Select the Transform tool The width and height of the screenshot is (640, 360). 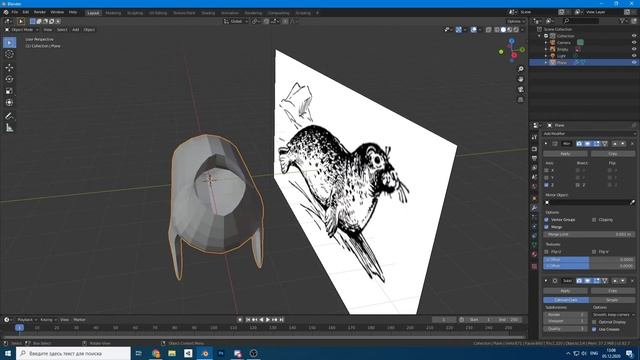click(9, 102)
